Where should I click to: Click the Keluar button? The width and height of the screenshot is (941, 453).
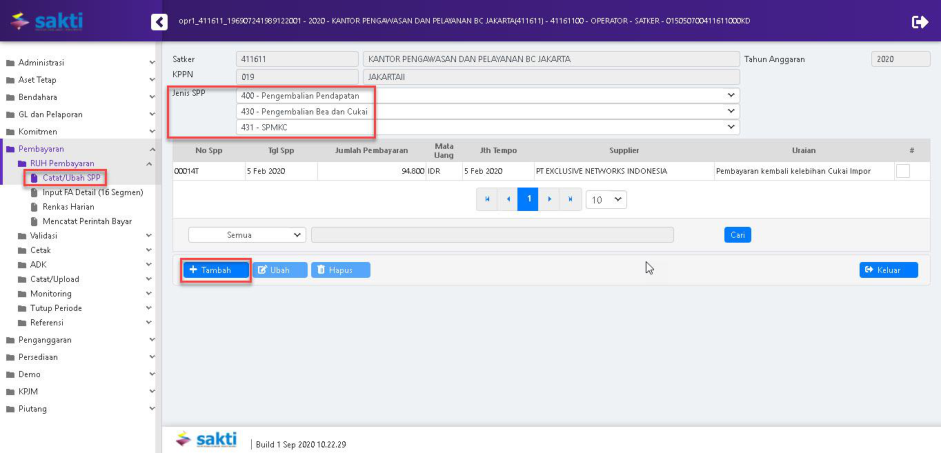888,270
